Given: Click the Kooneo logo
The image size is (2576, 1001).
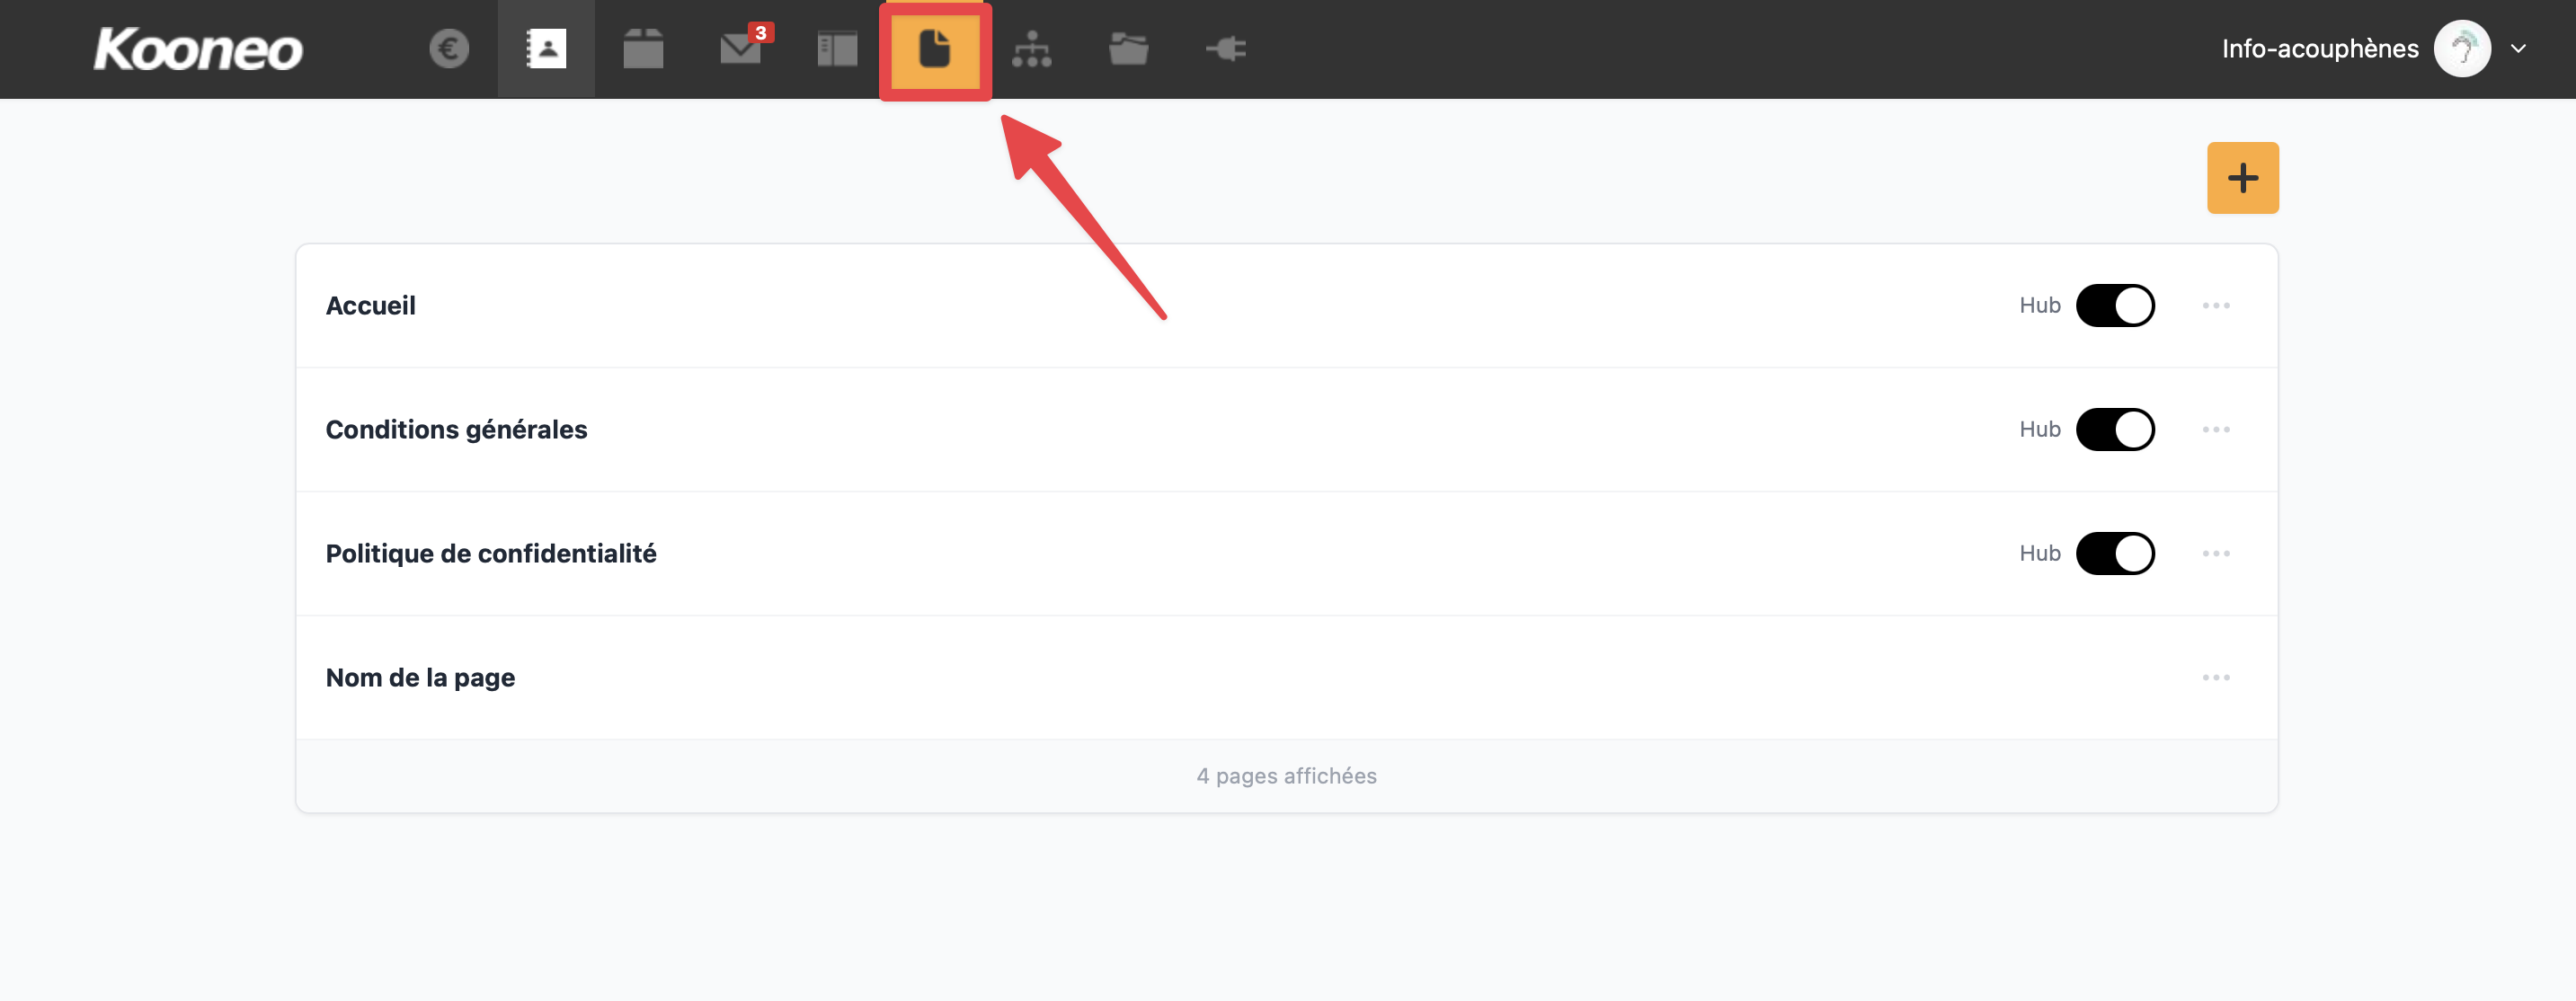Looking at the screenshot, I should (x=198, y=49).
